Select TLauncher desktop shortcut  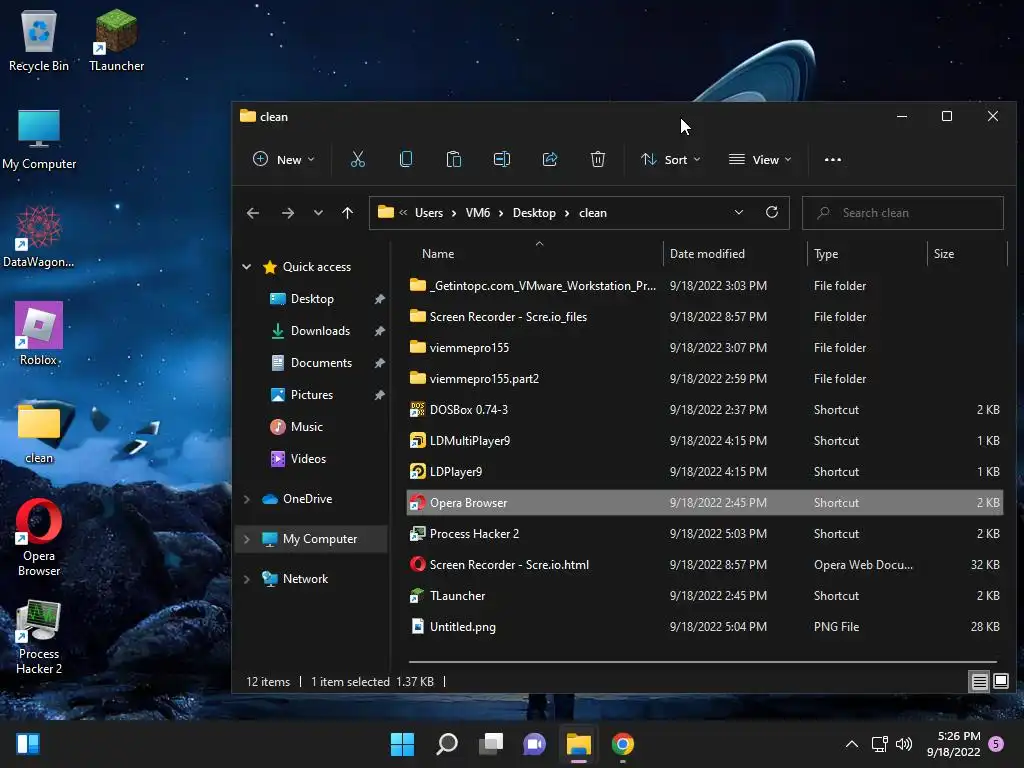[116, 40]
